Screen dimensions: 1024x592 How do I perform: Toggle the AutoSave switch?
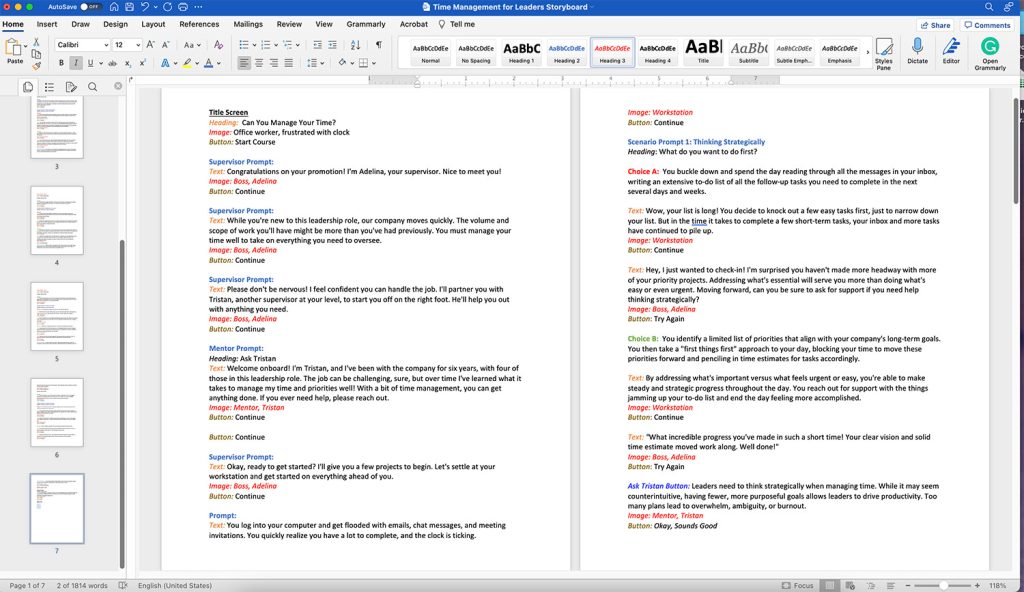[x=90, y=7]
